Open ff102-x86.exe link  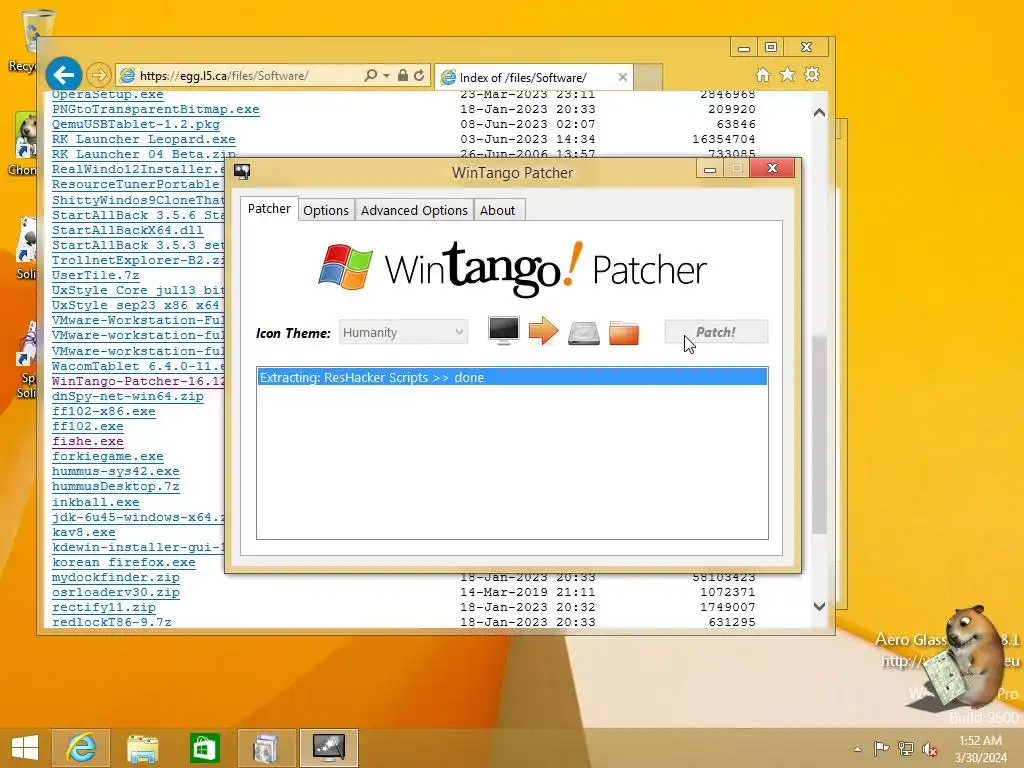[104, 411]
